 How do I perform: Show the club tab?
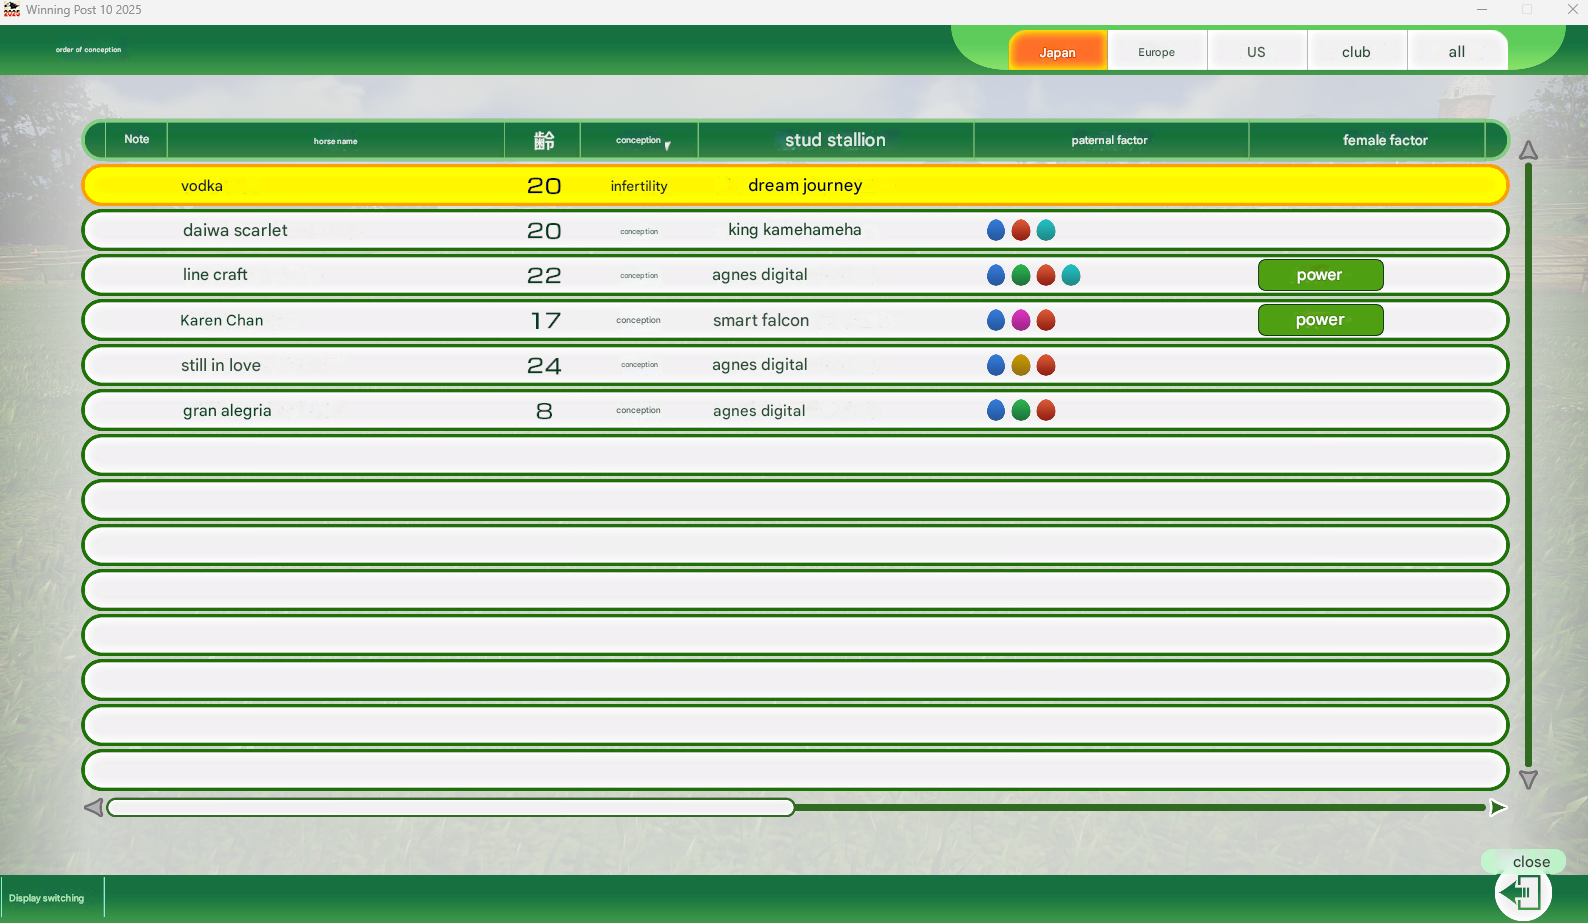(x=1357, y=51)
